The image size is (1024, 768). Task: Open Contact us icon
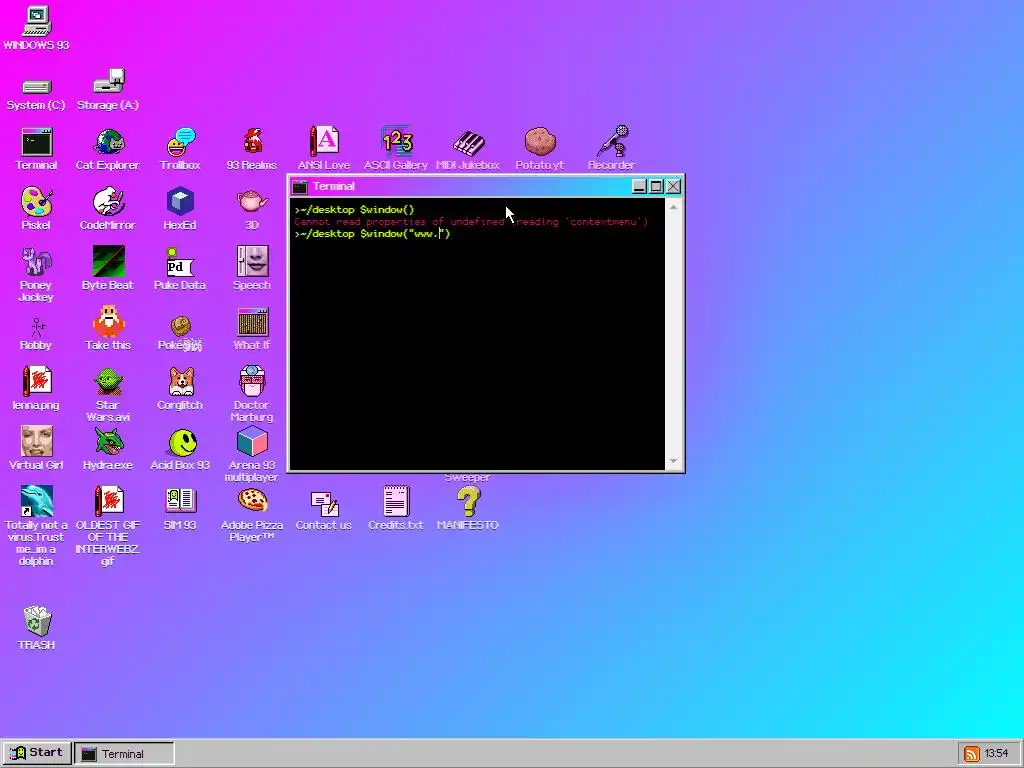point(324,509)
